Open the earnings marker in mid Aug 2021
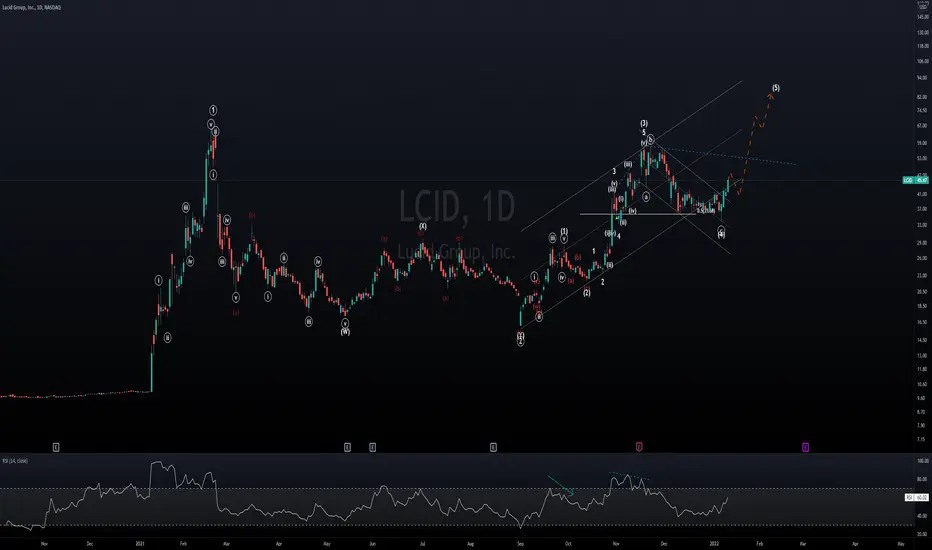The image size is (932, 550). point(493,447)
